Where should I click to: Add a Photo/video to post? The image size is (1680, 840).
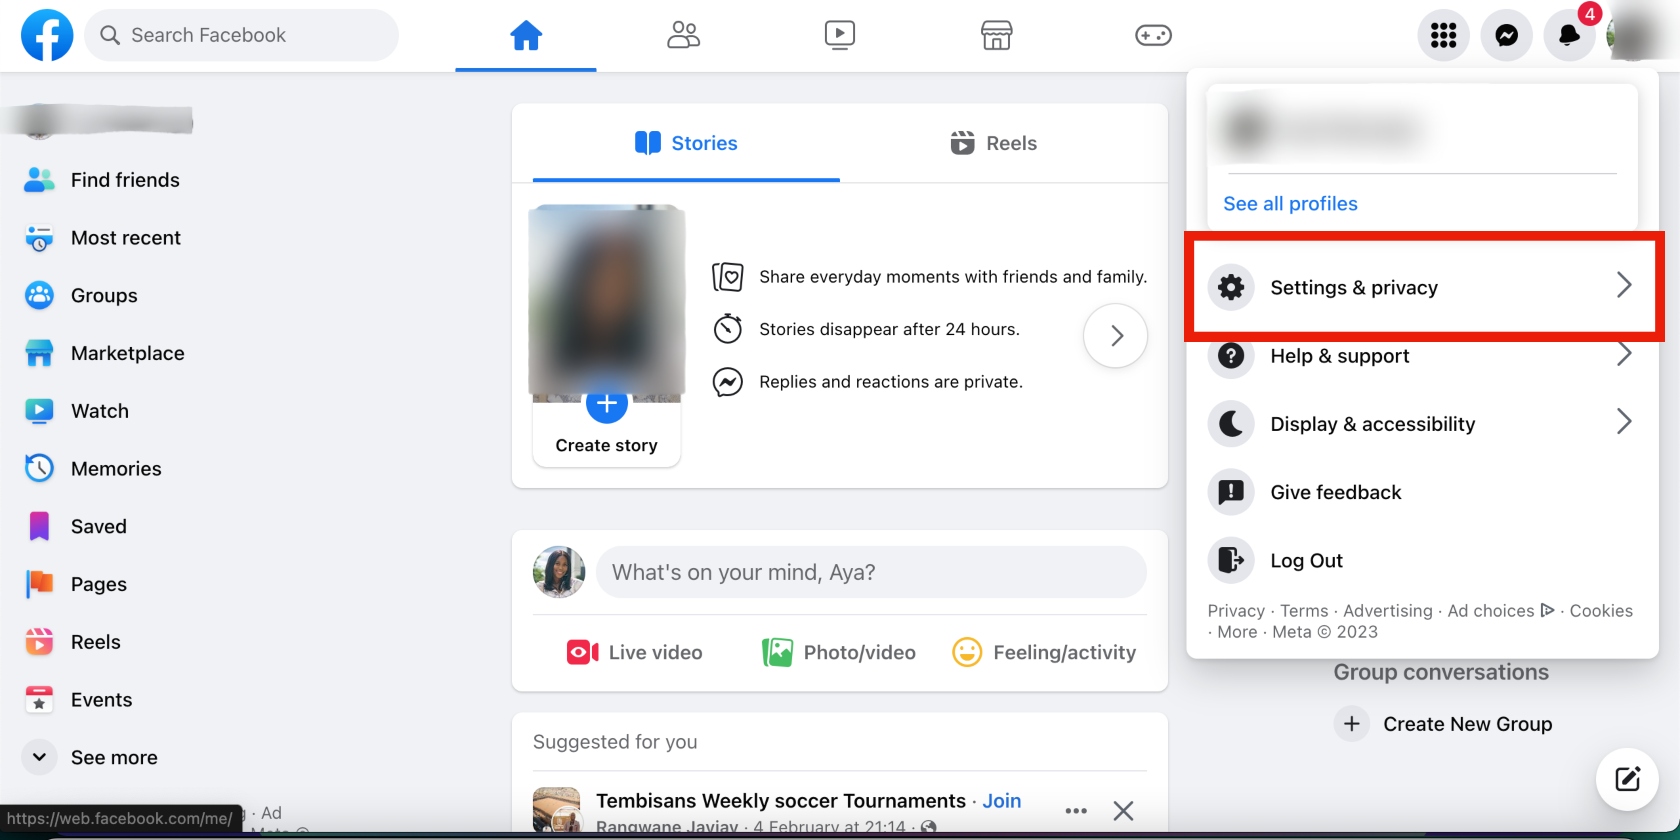pos(840,653)
